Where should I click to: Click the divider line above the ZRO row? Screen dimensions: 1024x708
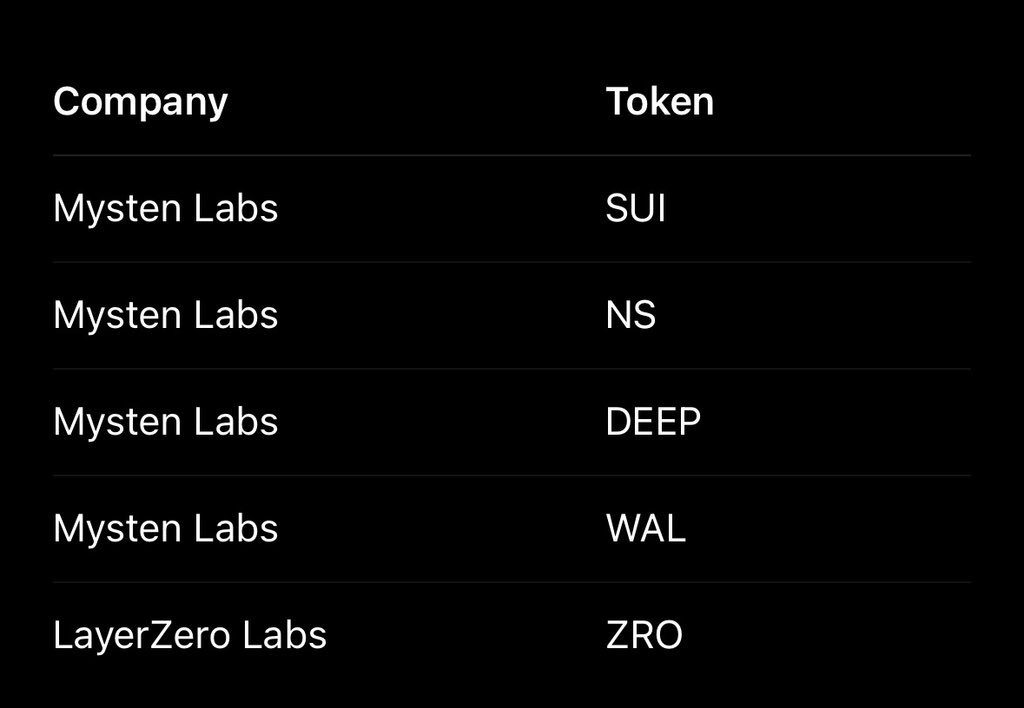point(511,582)
